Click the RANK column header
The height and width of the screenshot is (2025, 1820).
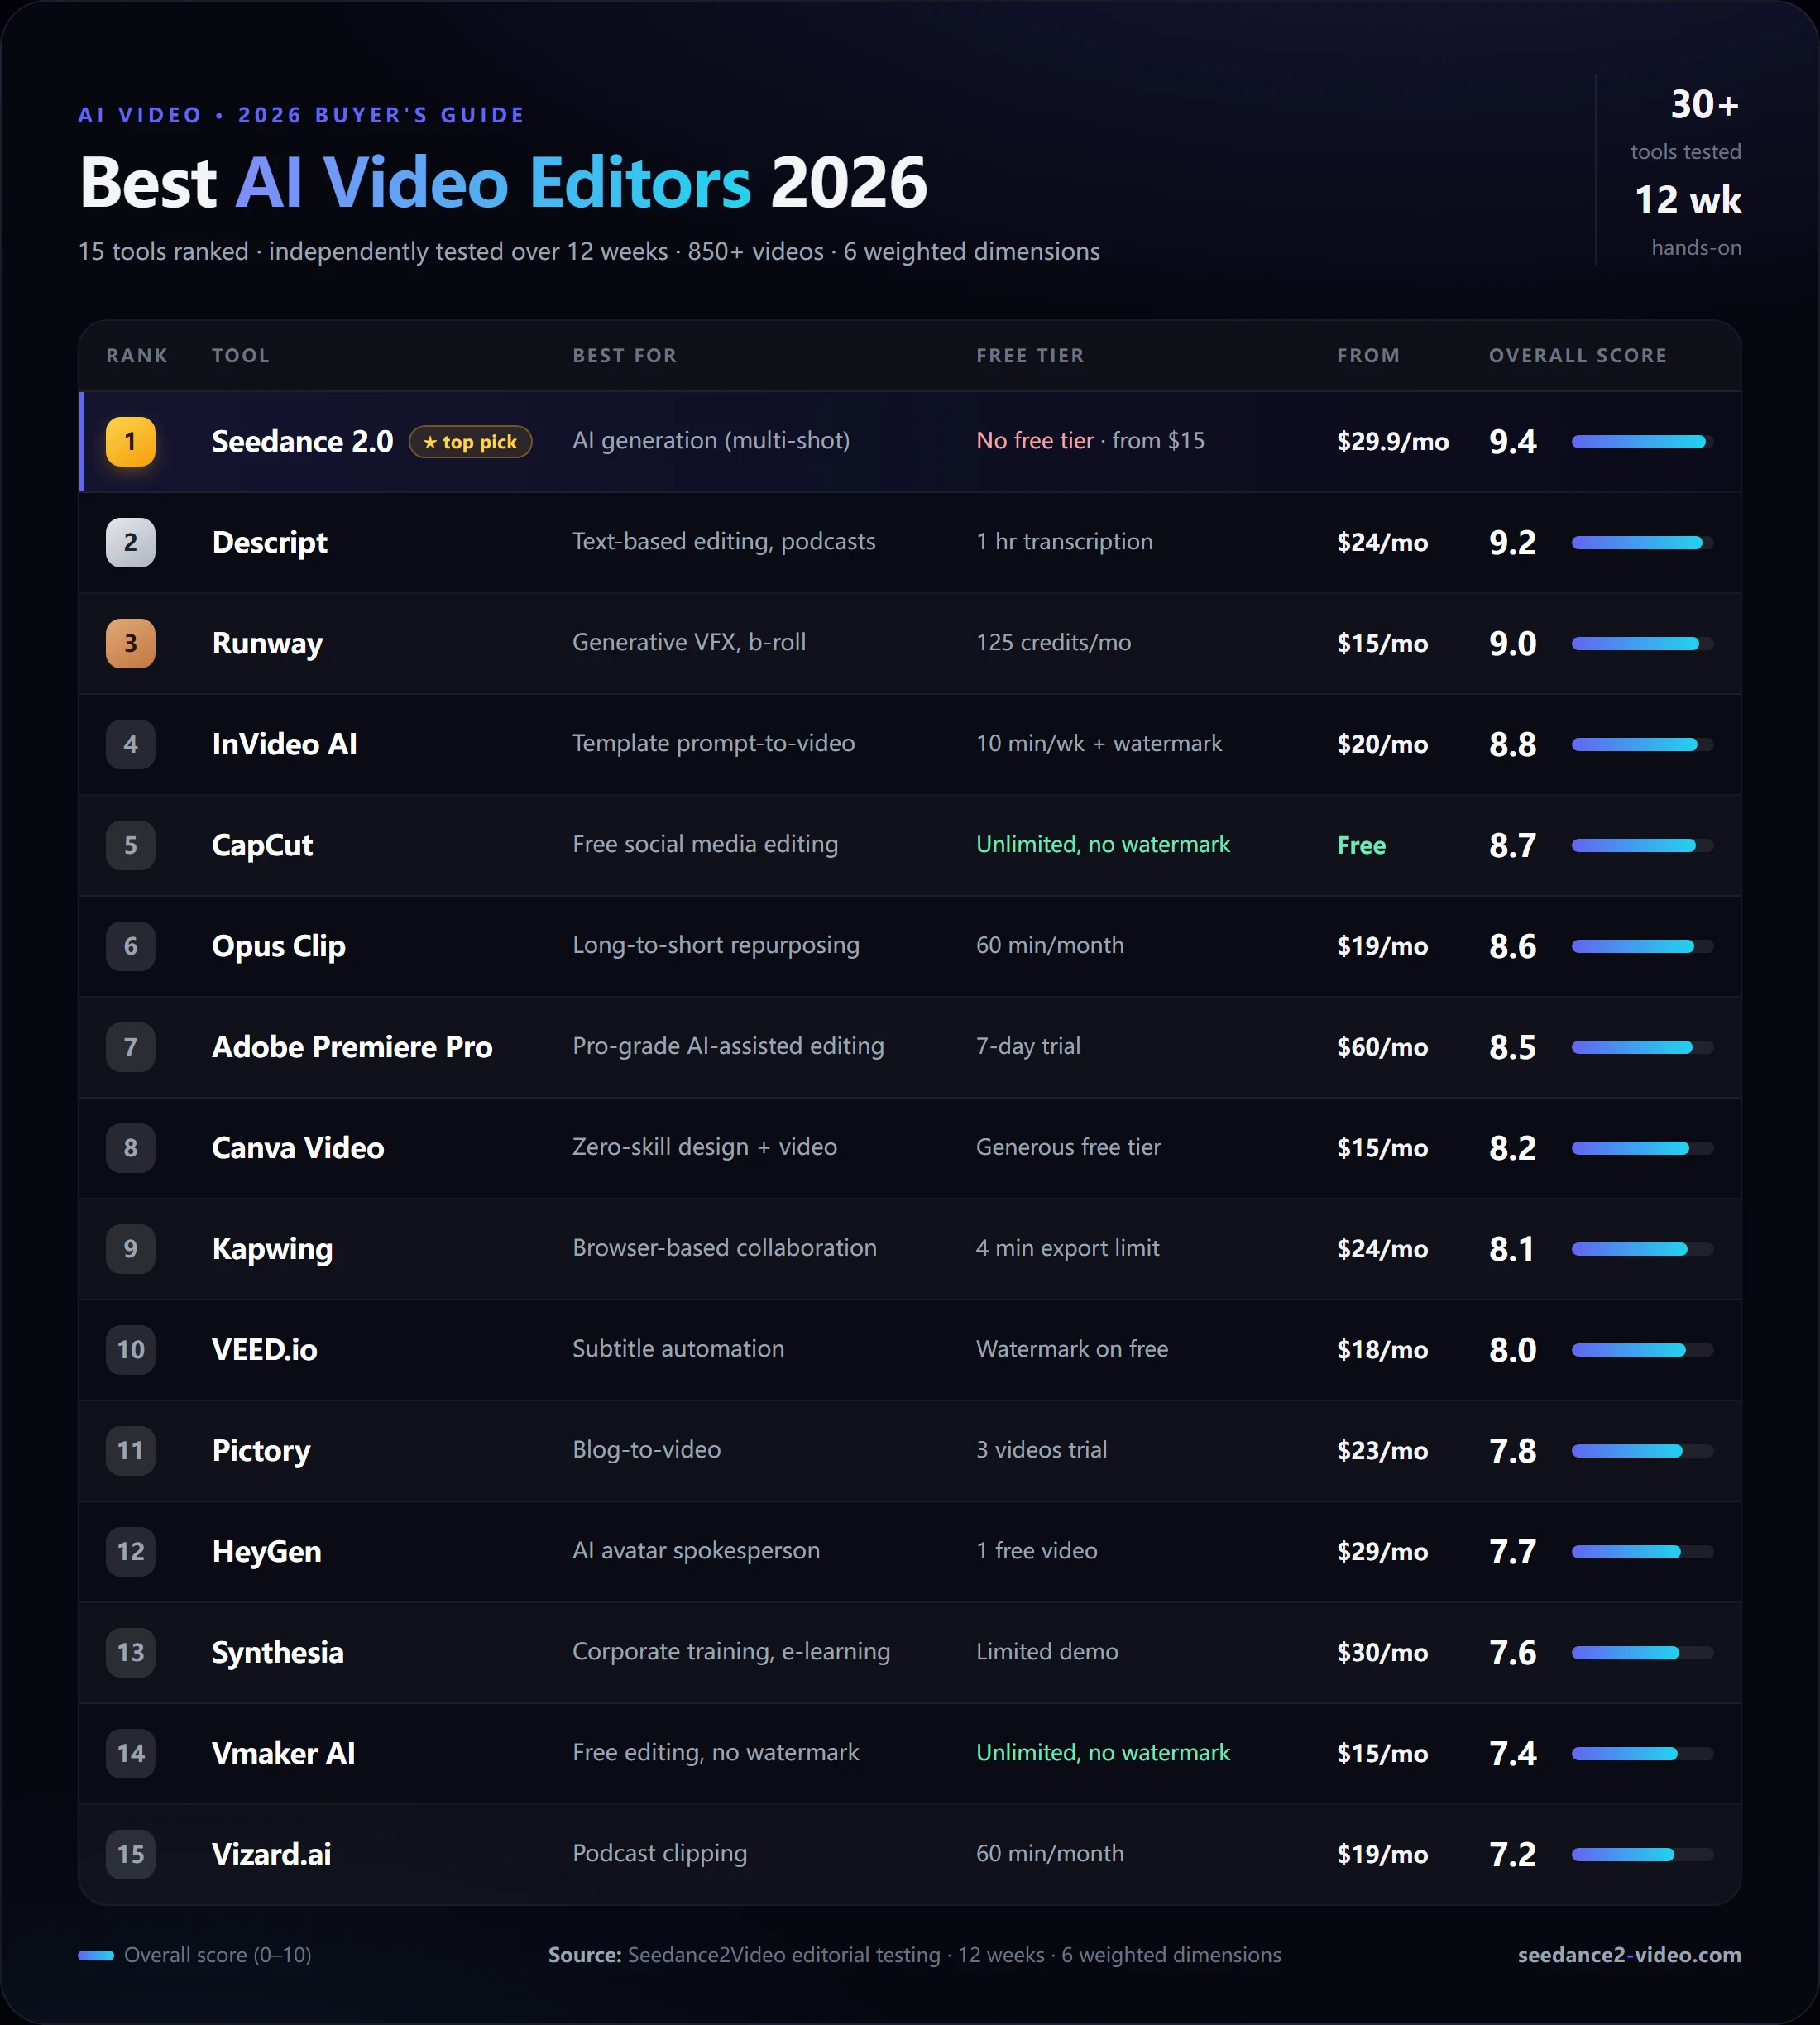tap(137, 356)
